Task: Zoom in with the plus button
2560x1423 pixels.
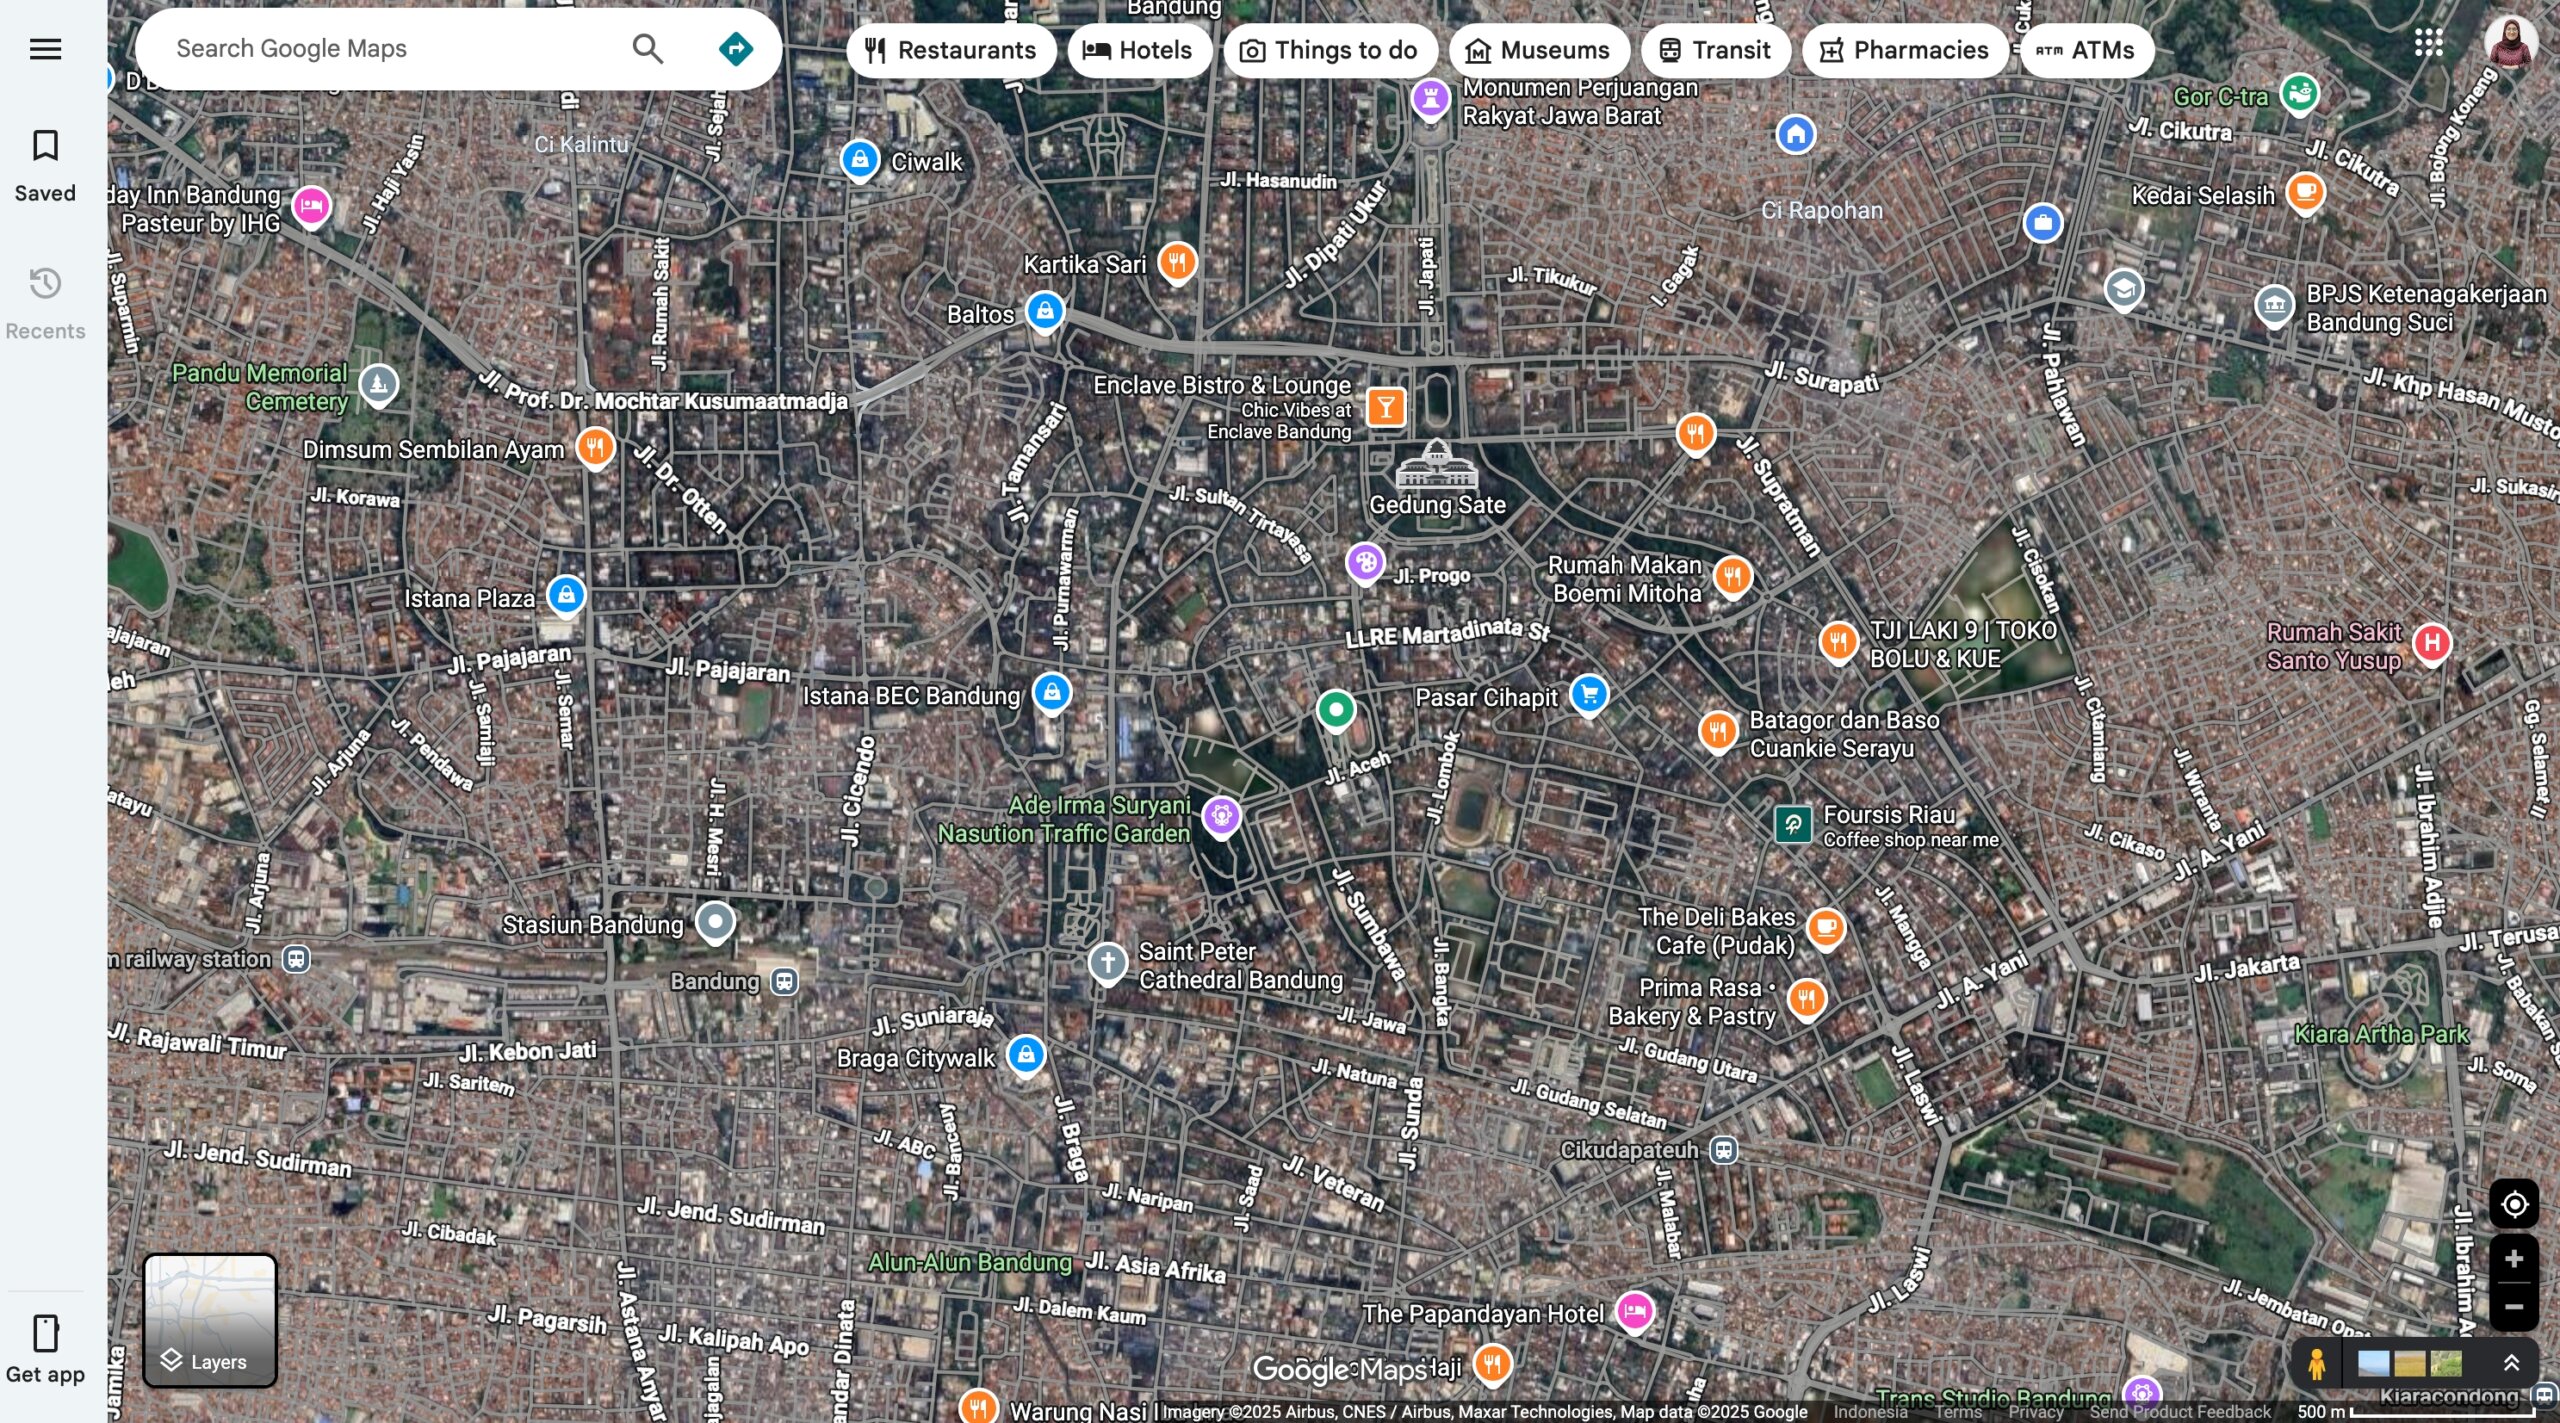Action: click(x=2513, y=1260)
